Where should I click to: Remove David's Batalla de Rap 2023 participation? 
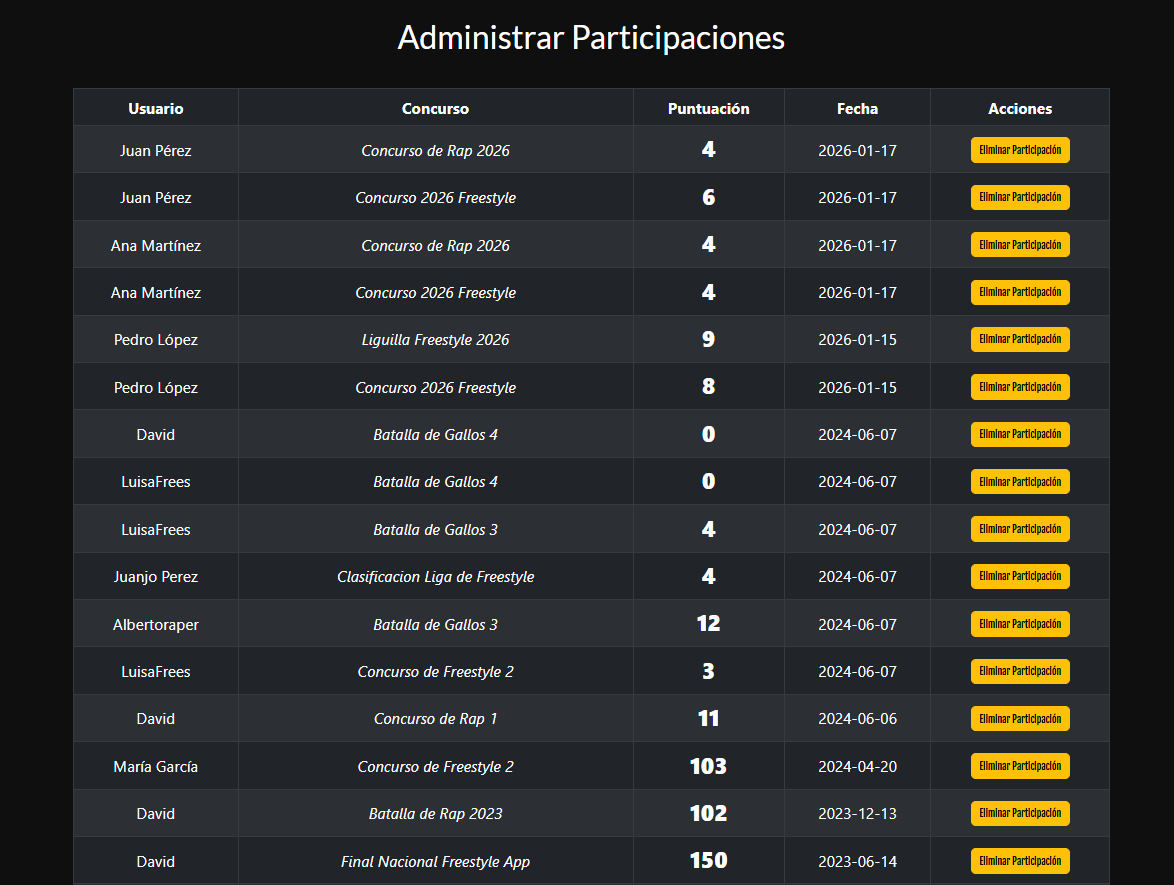1020,813
